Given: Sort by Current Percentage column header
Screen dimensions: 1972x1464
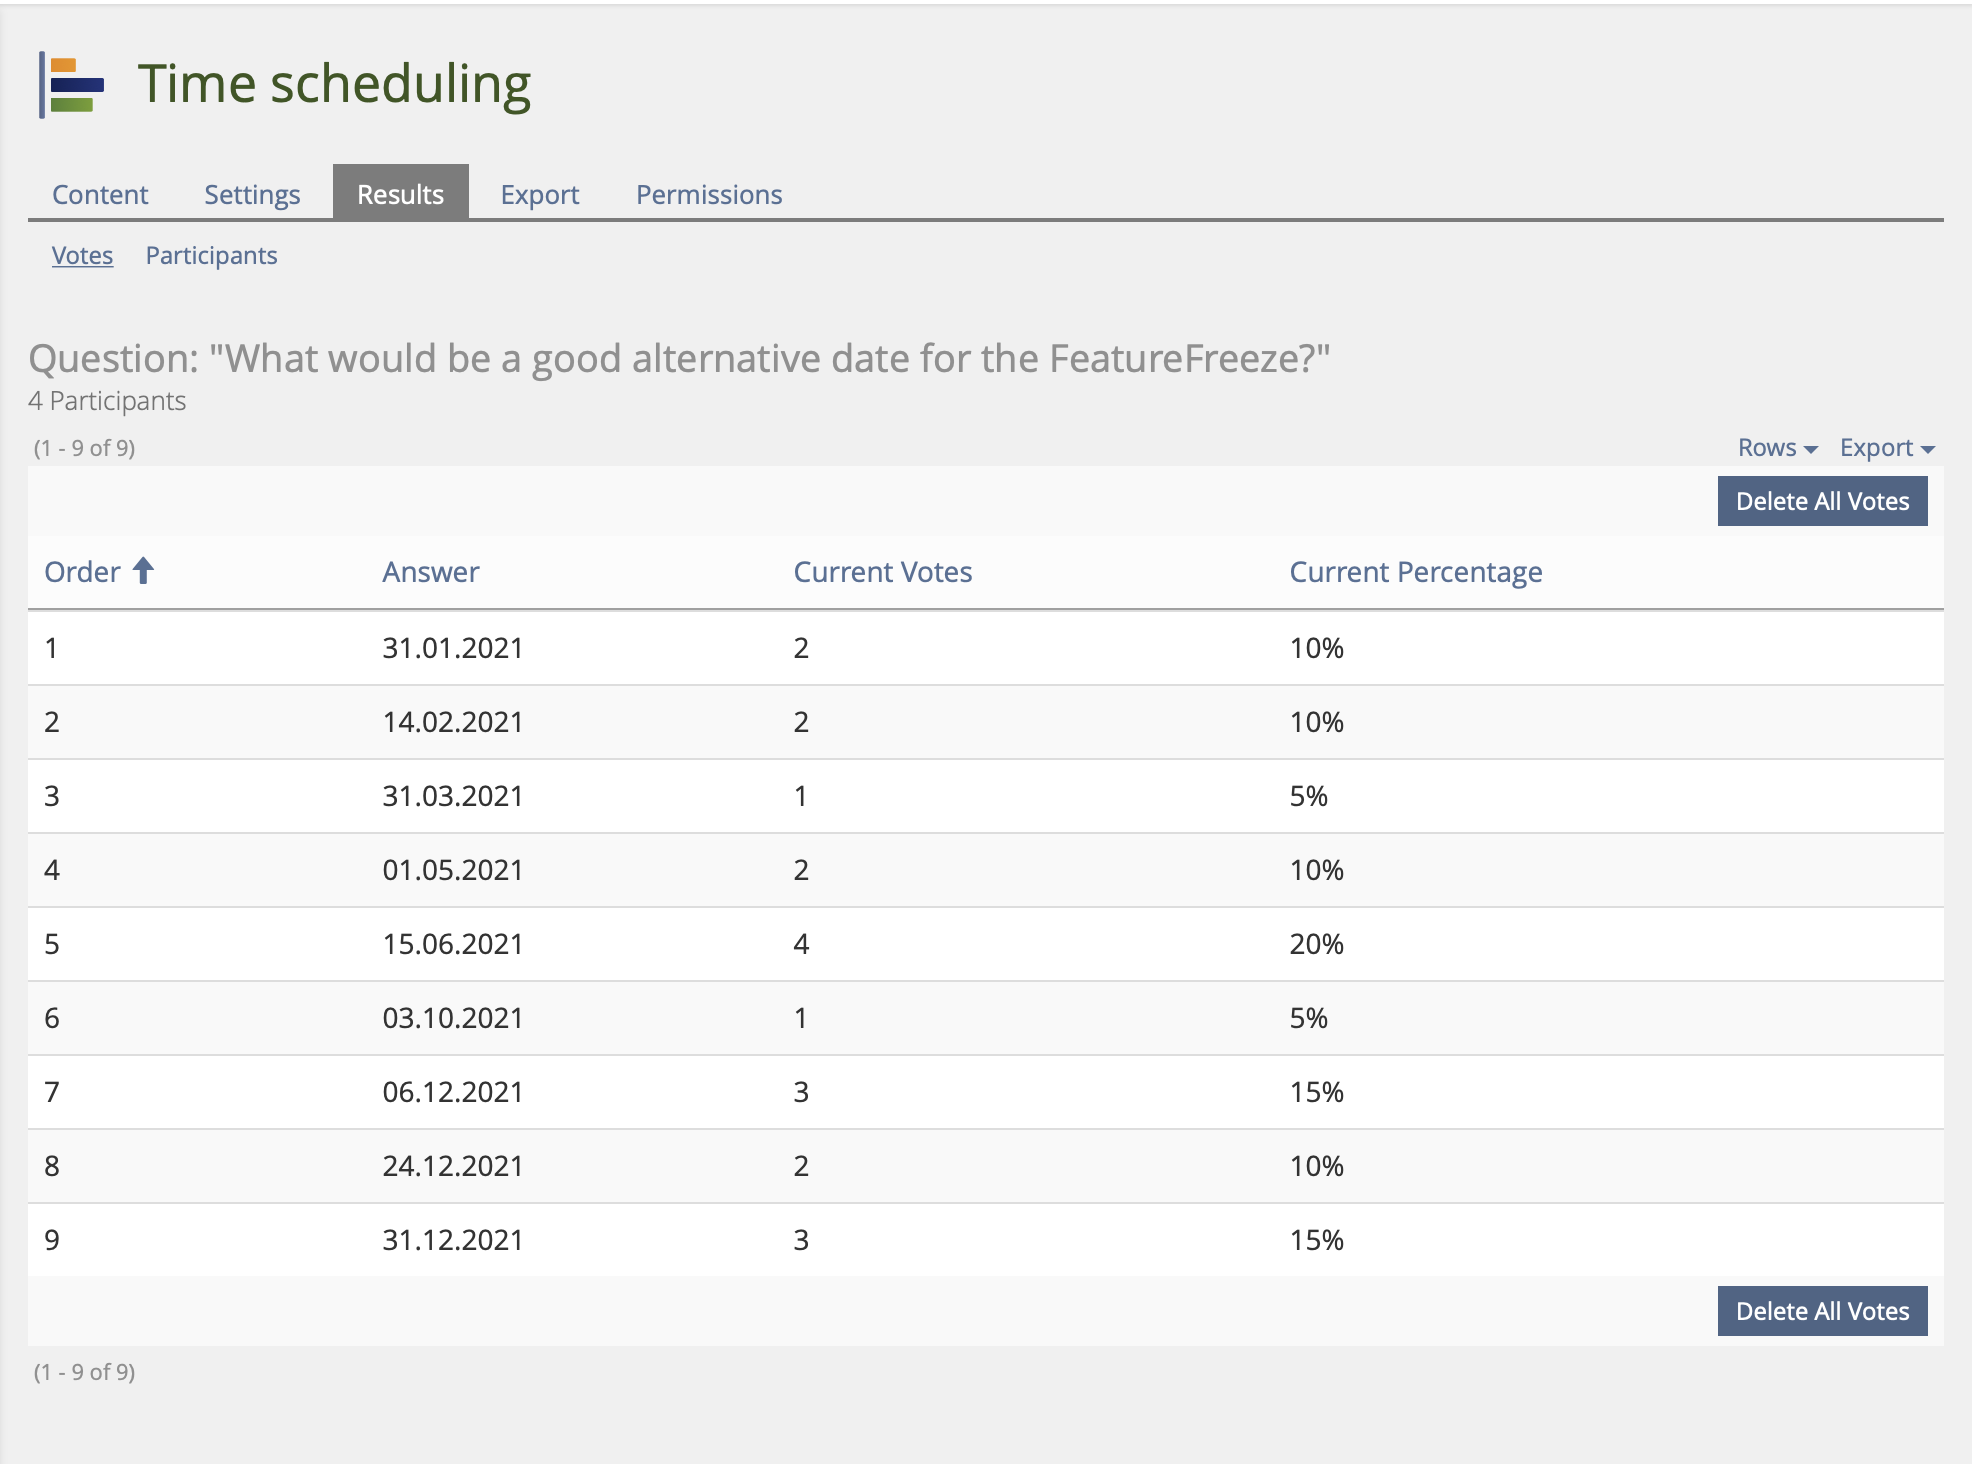Looking at the screenshot, I should (x=1415, y=572).
